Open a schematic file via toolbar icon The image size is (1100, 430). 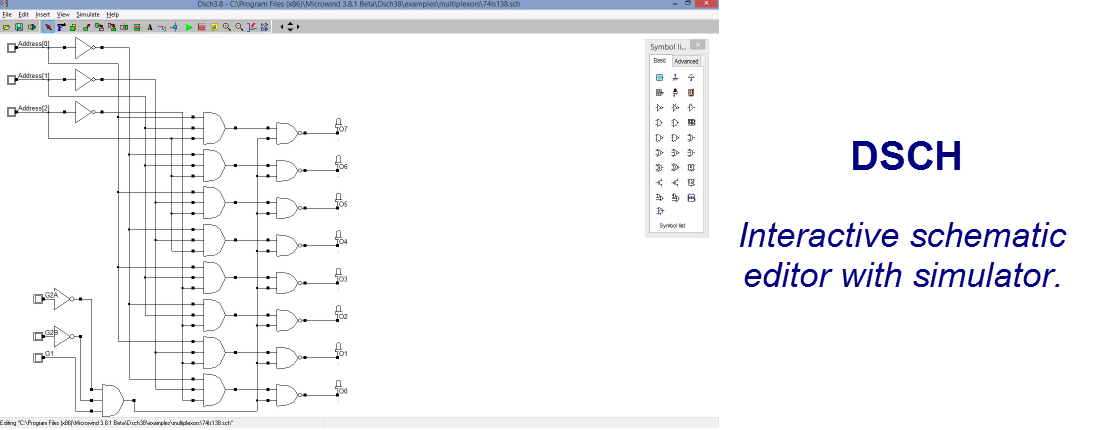pos(6,27)
